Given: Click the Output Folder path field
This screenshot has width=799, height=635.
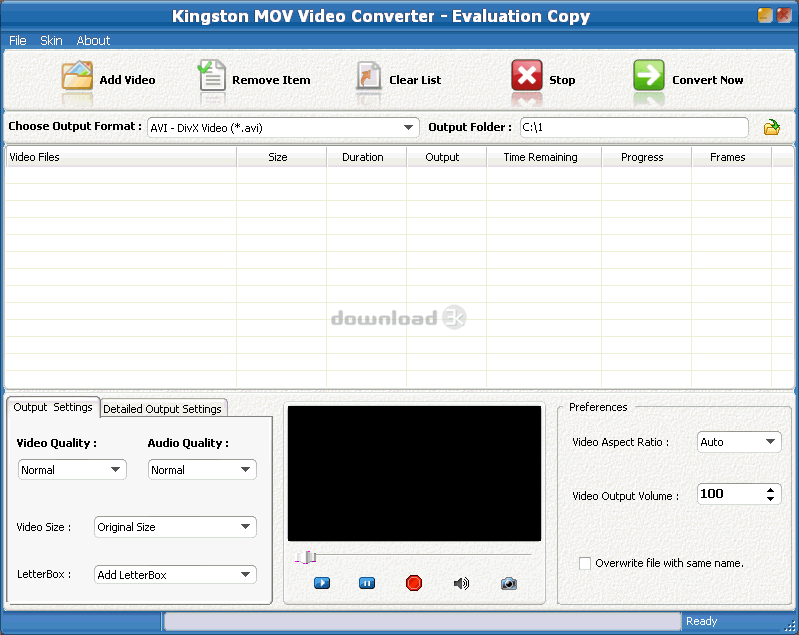Looking at the screenshot, I should pos(634,127).
